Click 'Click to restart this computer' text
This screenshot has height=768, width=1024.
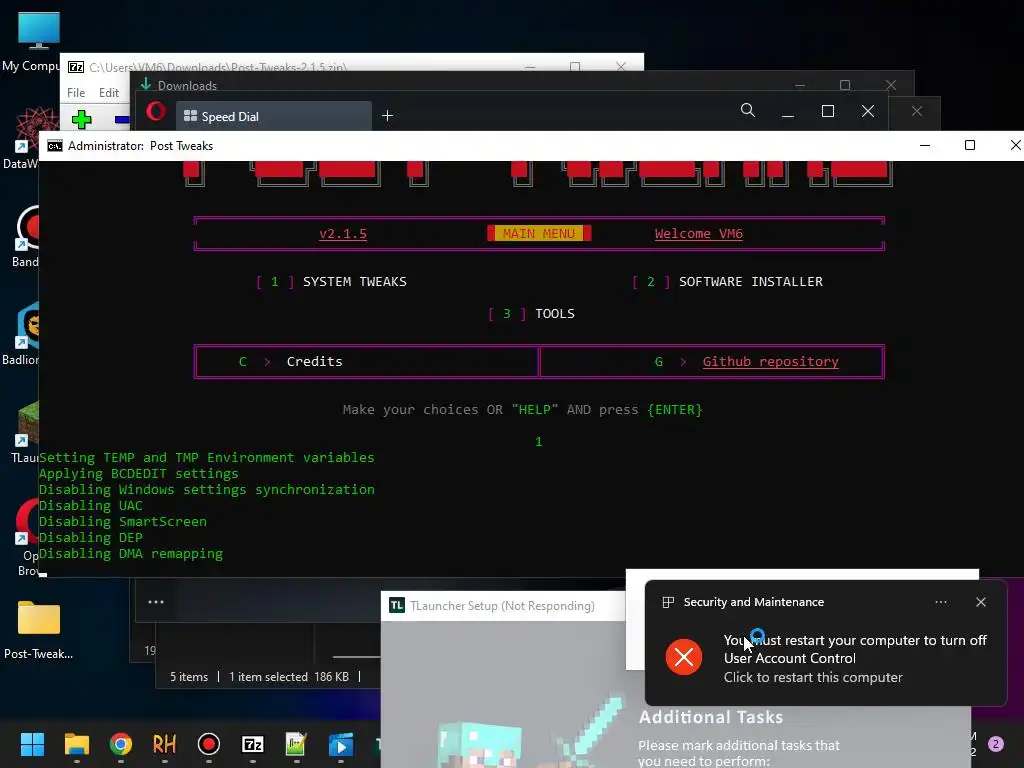click(813, 677)
